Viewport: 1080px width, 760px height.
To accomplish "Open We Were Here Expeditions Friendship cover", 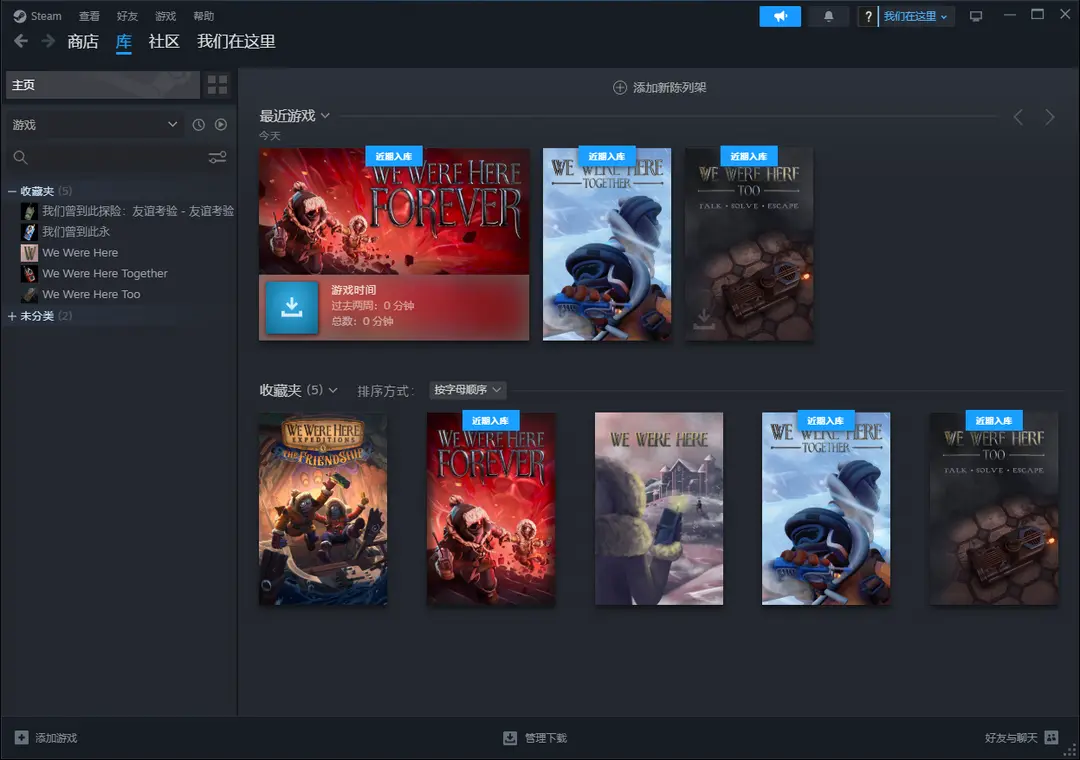I will tap(323, 509).
